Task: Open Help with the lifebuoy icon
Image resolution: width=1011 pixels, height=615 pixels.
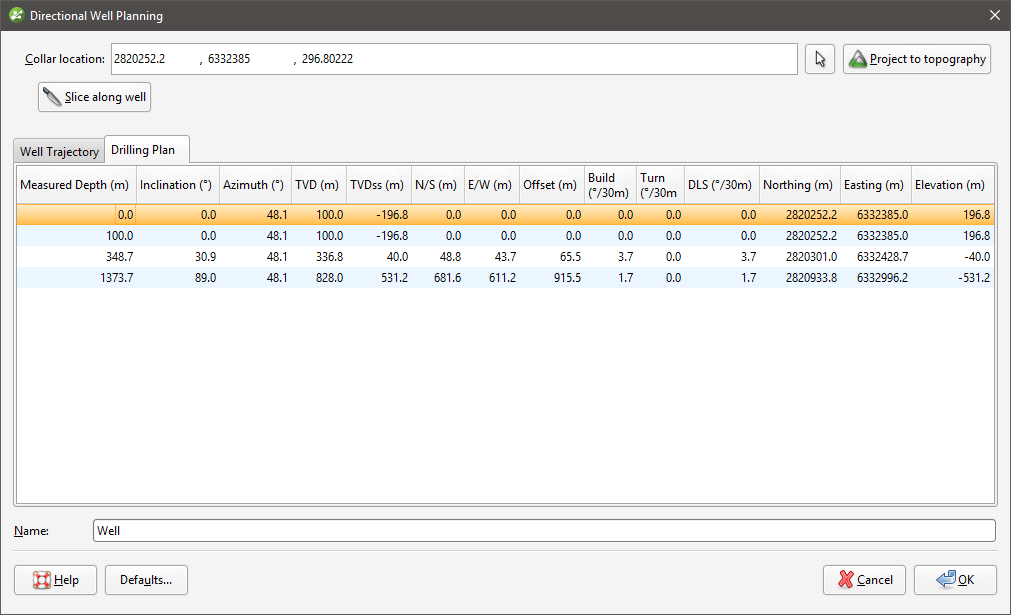Action: (56, 580)
